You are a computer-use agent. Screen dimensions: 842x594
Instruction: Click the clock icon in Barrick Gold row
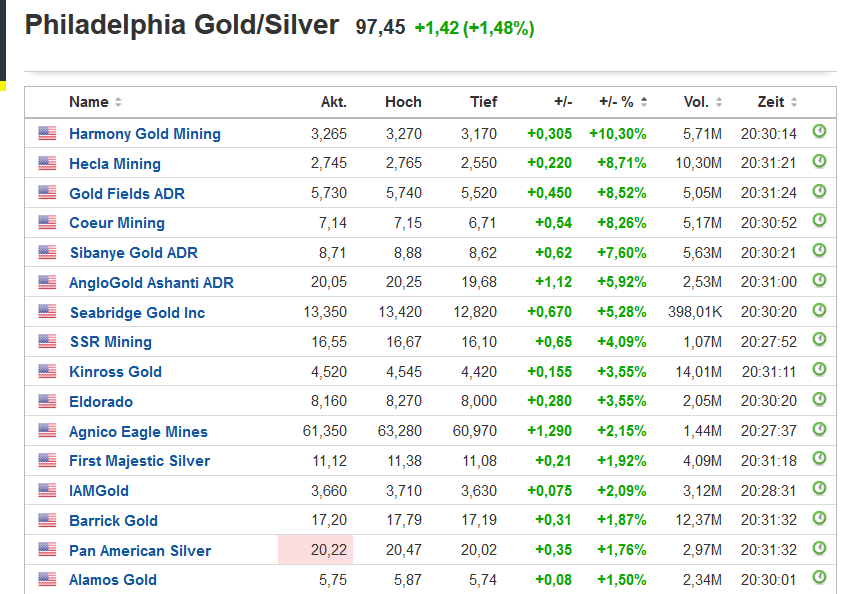coord(819,519)
